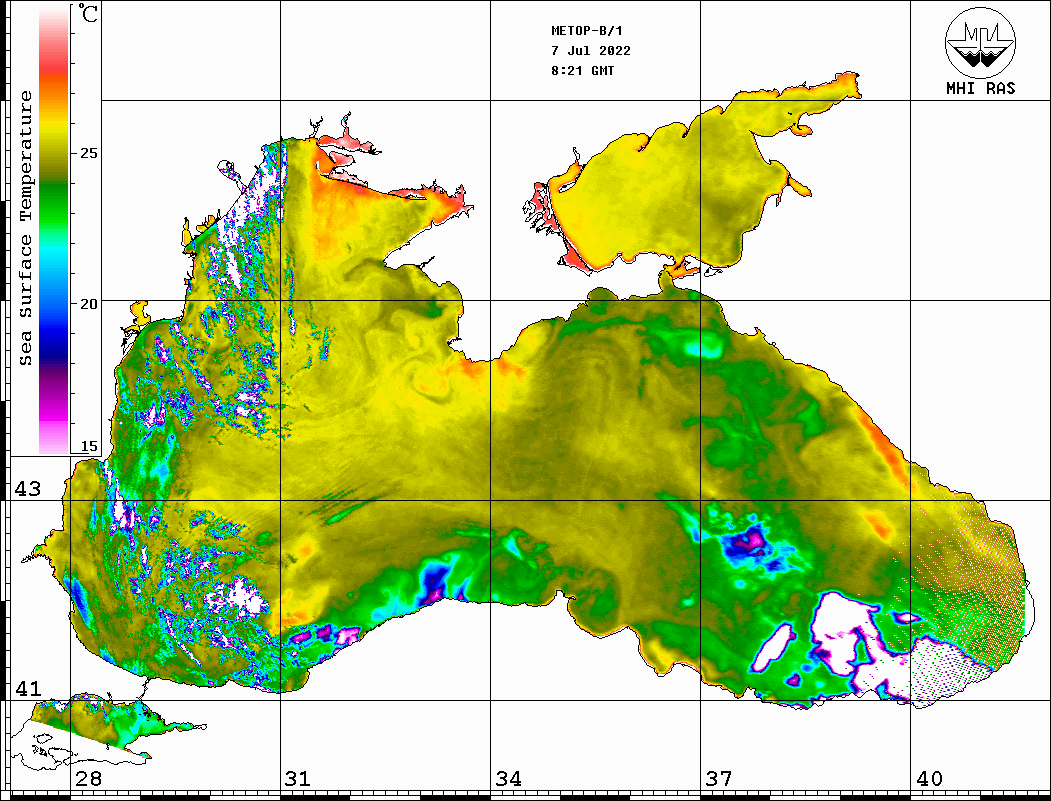Click latitude label 41
Screen dimensions: 1051x801
click(28, 688)
